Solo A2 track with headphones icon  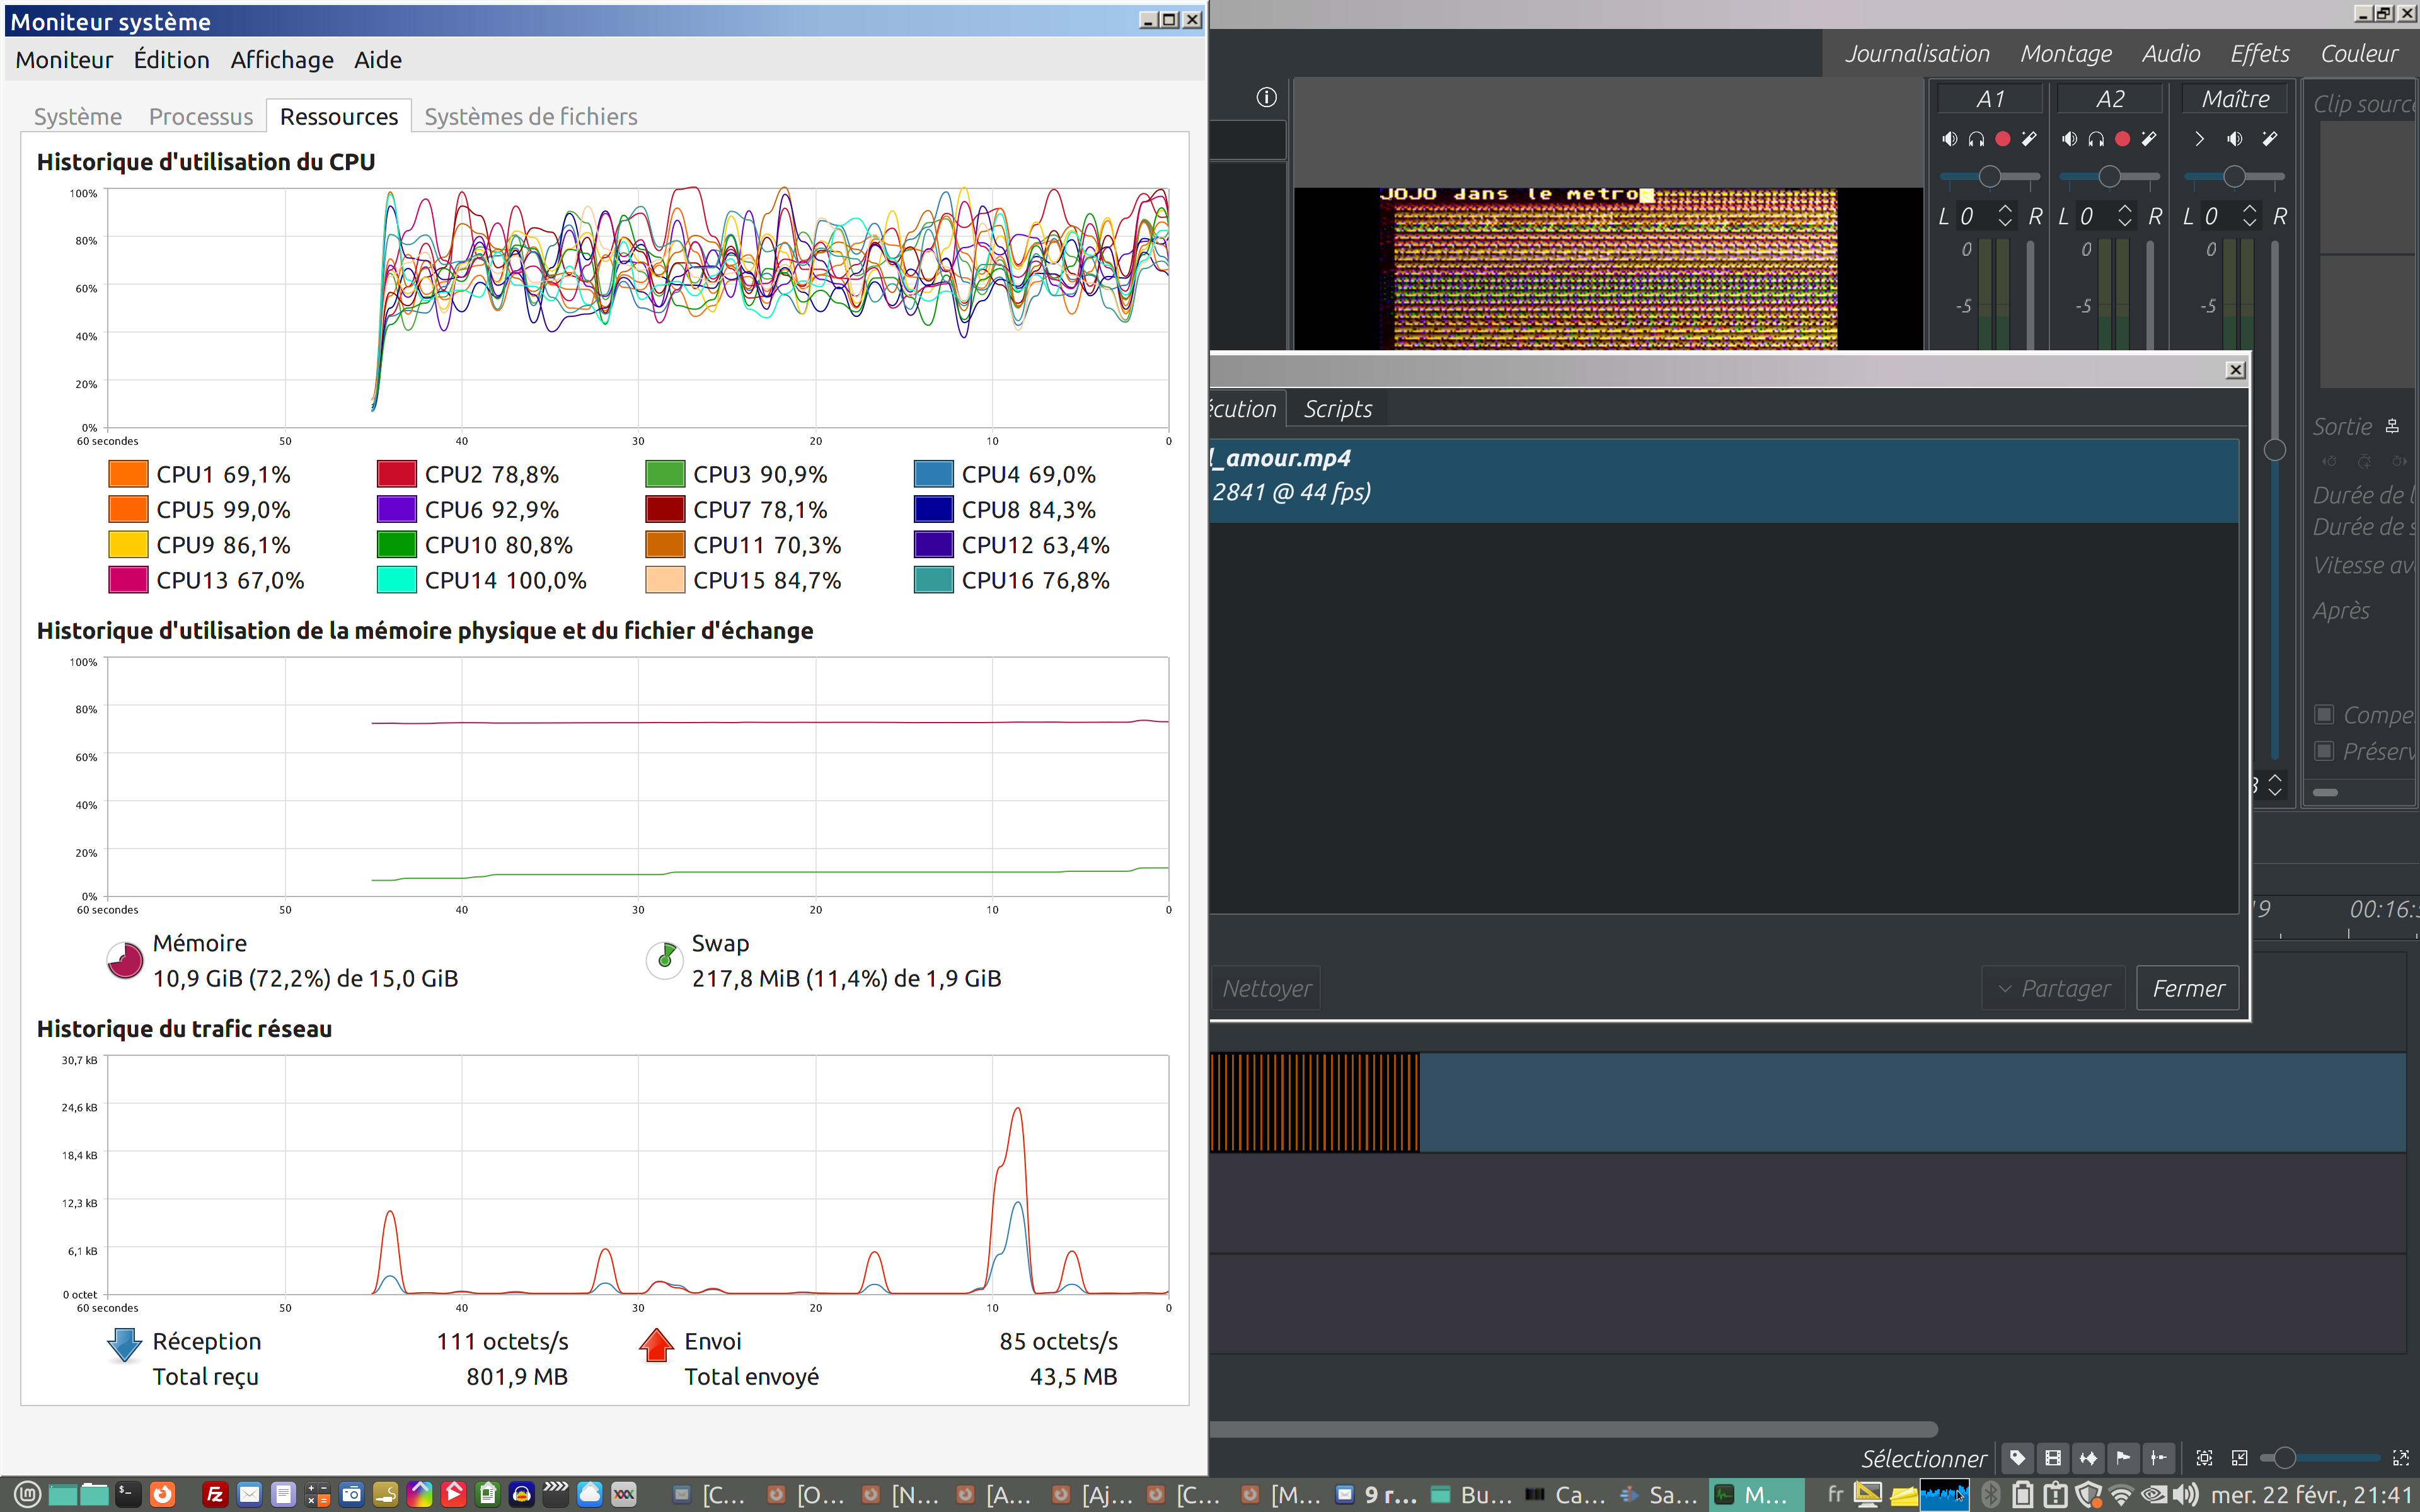pos(2096,139)
